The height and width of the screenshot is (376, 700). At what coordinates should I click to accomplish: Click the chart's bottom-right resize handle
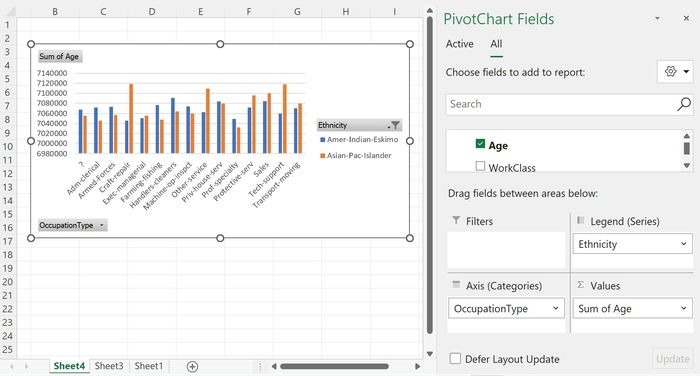tap(410, 238)
